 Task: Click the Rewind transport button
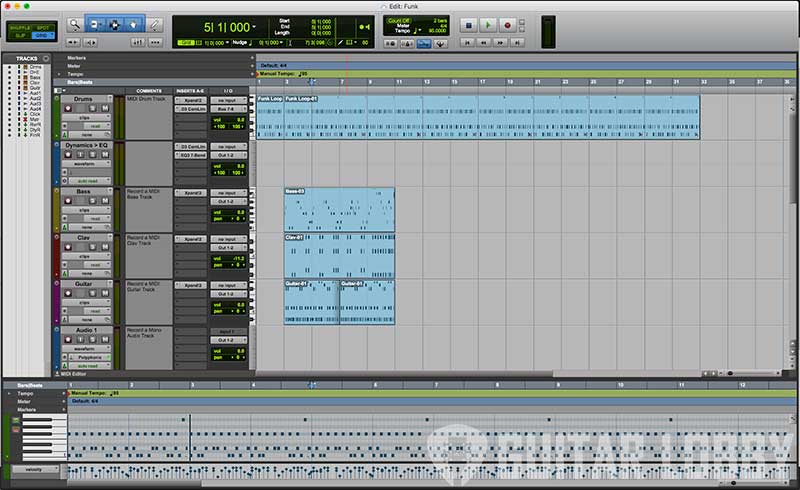pos(483,43)
